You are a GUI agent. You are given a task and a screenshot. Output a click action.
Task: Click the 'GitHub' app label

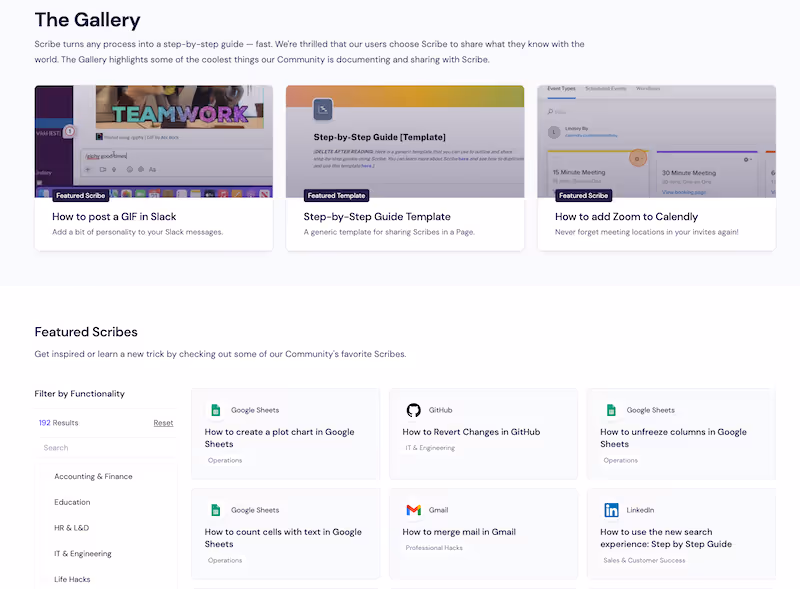(440, 410)
